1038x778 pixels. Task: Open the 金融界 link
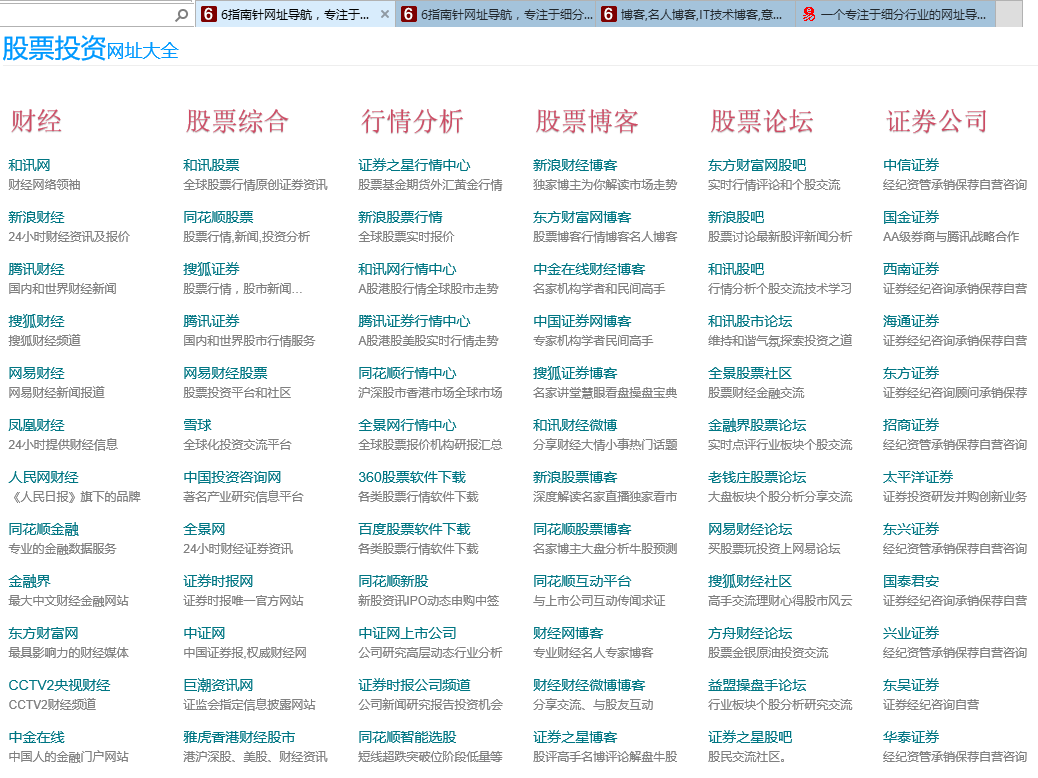point(29,581)
